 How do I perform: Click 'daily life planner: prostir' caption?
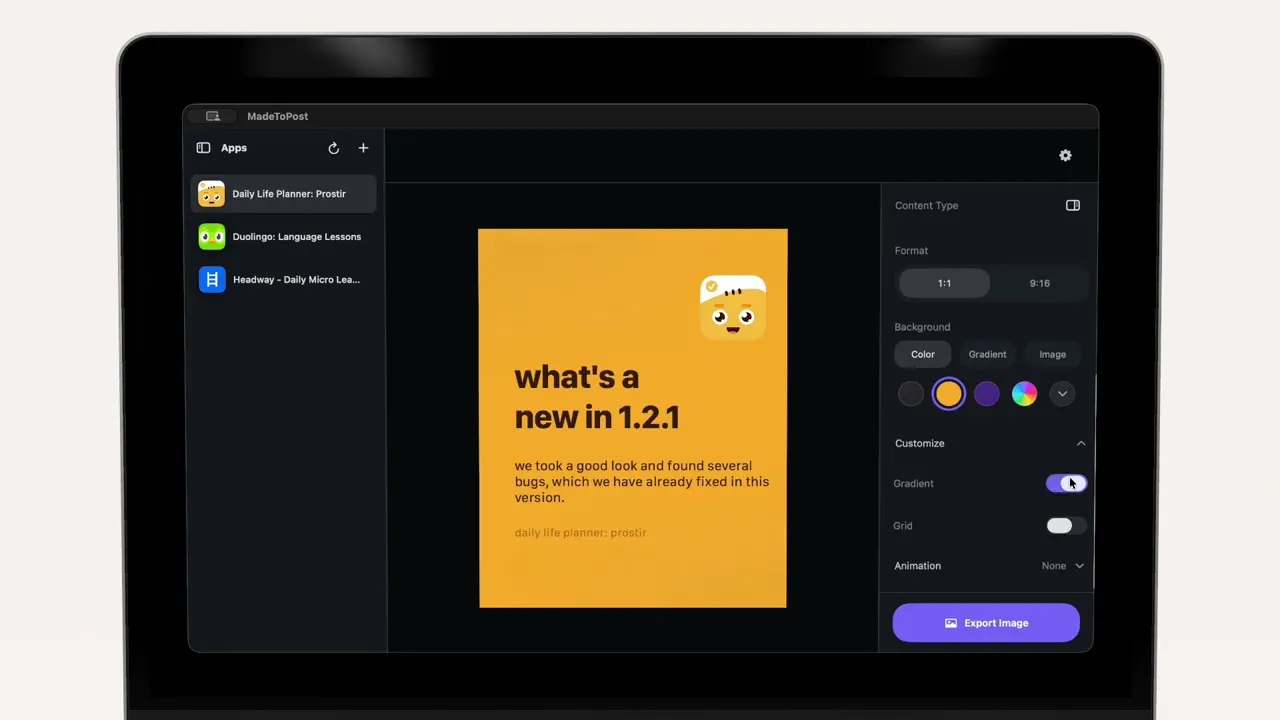pos(581,533)
